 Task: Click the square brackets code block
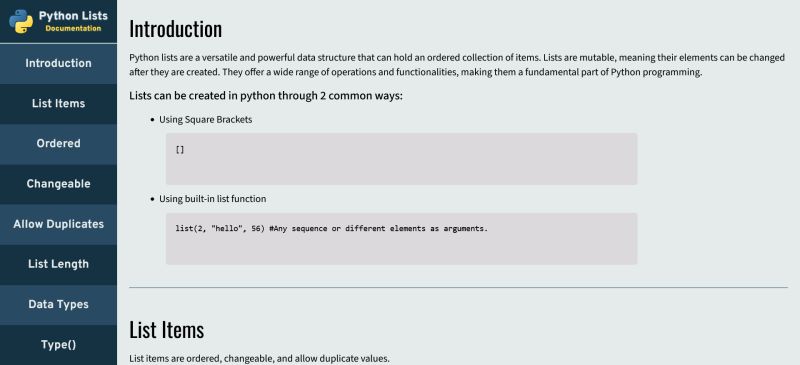pyautogui.click(x=401, y=159)
